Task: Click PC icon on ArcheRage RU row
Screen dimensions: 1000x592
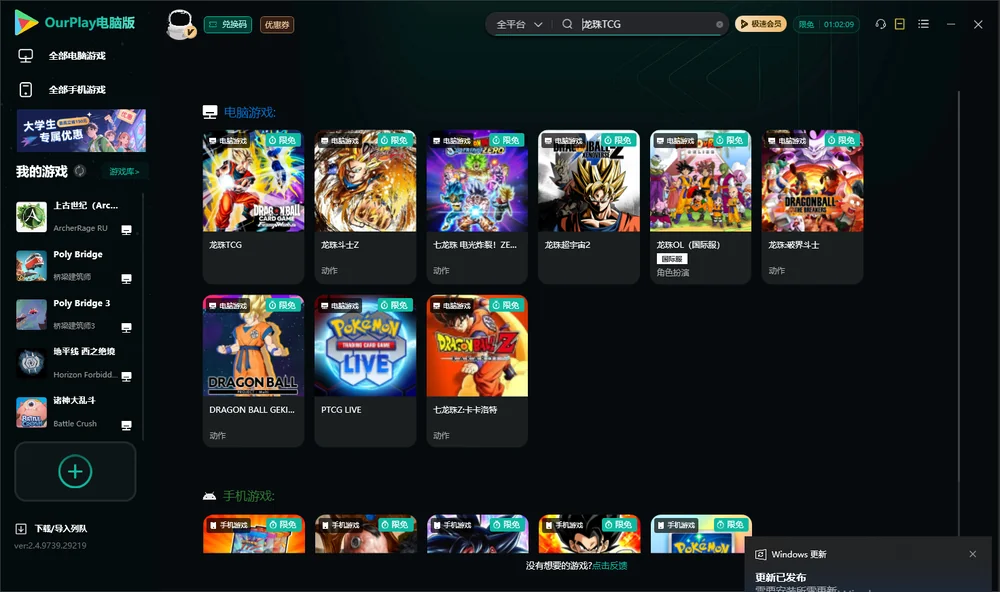Action: click(x=126, y=230)
